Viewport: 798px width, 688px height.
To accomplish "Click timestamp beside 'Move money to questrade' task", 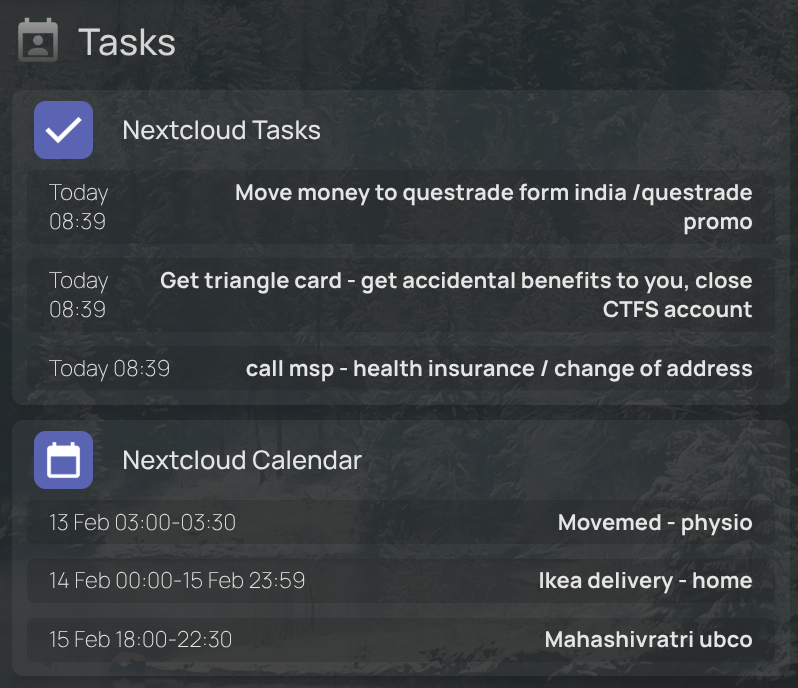I will pos(78,207).
